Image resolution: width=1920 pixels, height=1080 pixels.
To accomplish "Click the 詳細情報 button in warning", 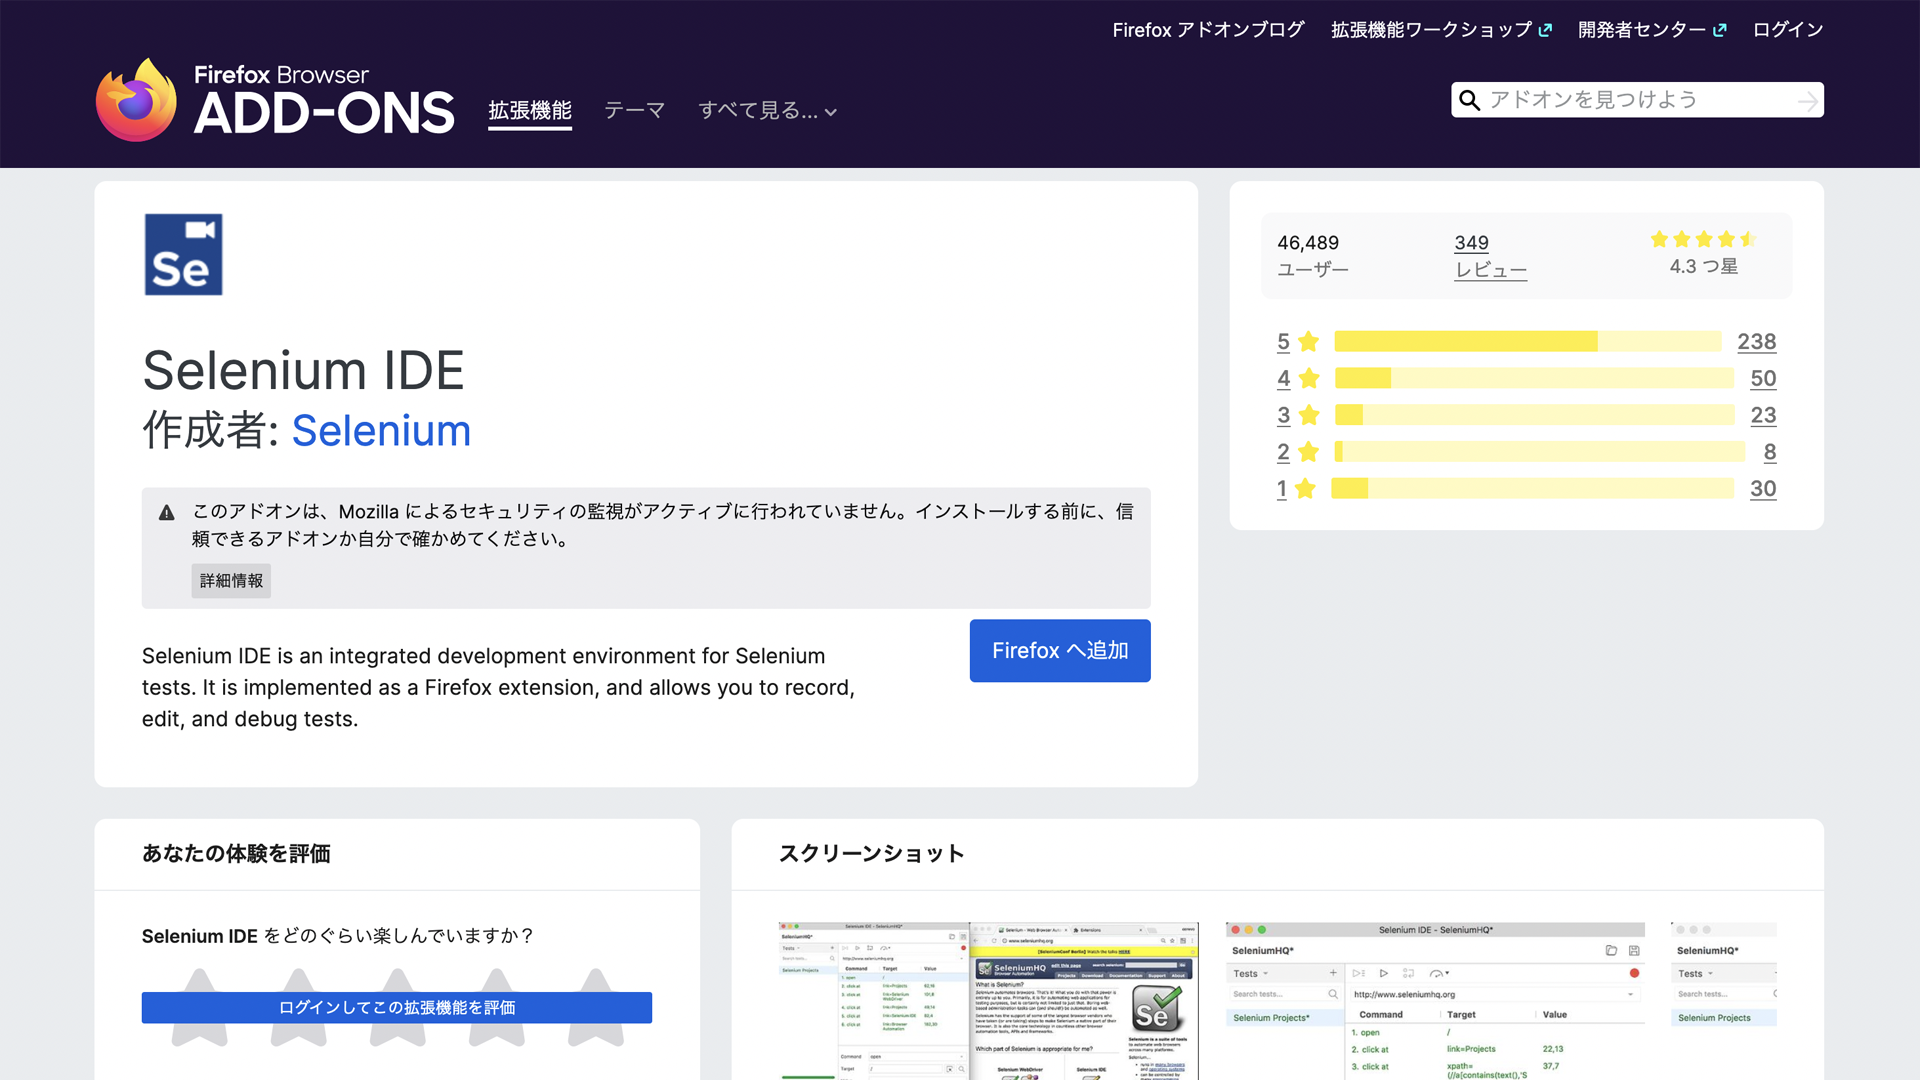I will click(231, 581).
